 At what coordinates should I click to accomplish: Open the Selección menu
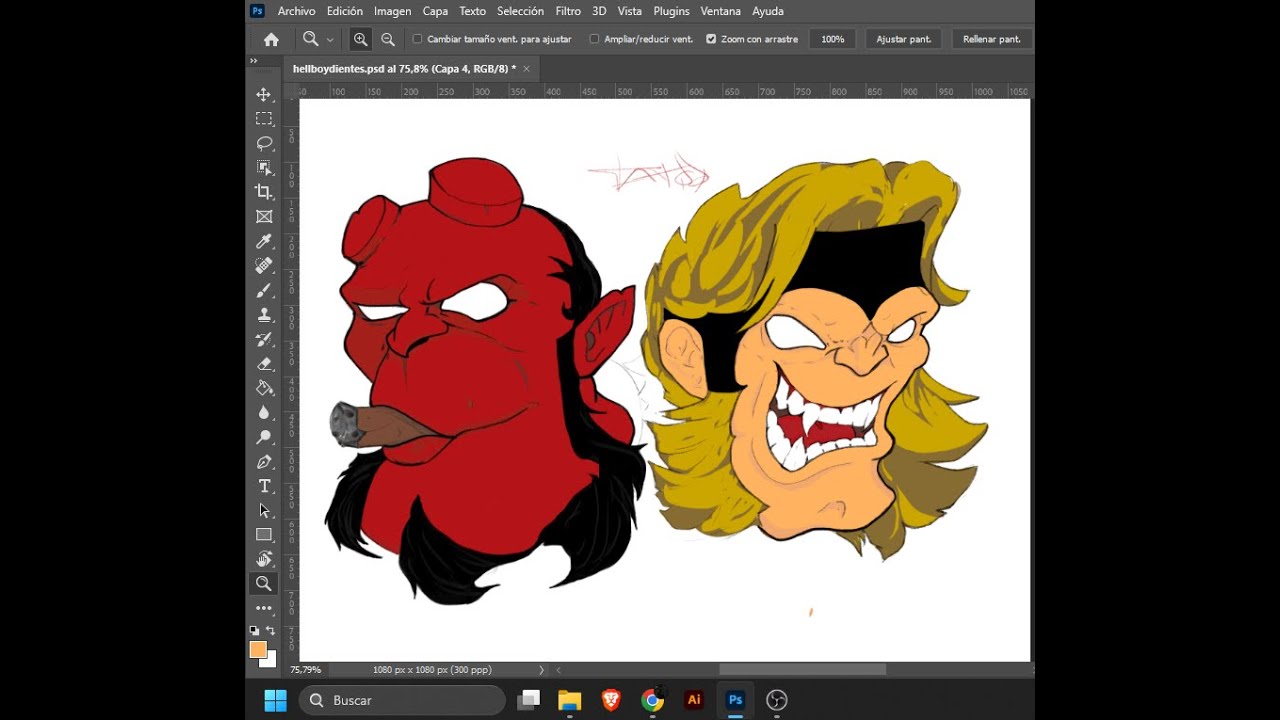click(x=520, y=11)
